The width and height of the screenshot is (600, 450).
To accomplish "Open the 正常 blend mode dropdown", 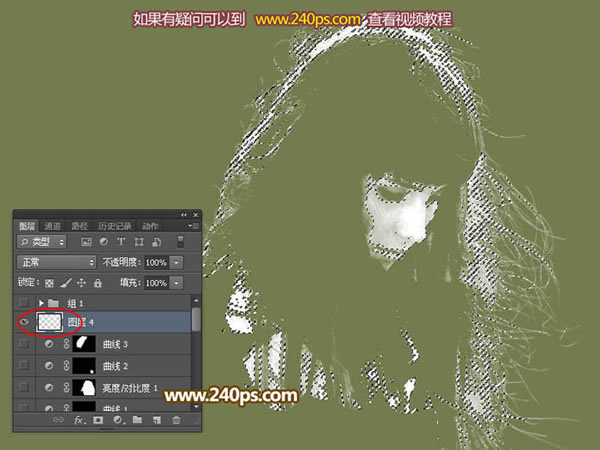I will (x=56, y=262).
